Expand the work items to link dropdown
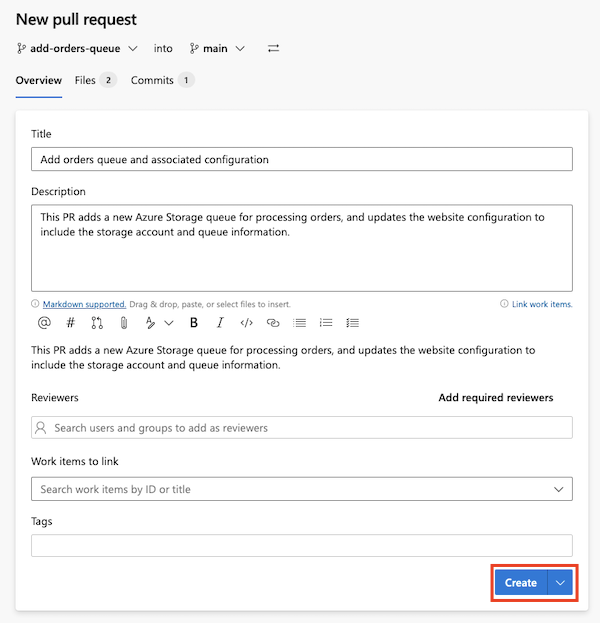600x623 pixels. point(559,489)
